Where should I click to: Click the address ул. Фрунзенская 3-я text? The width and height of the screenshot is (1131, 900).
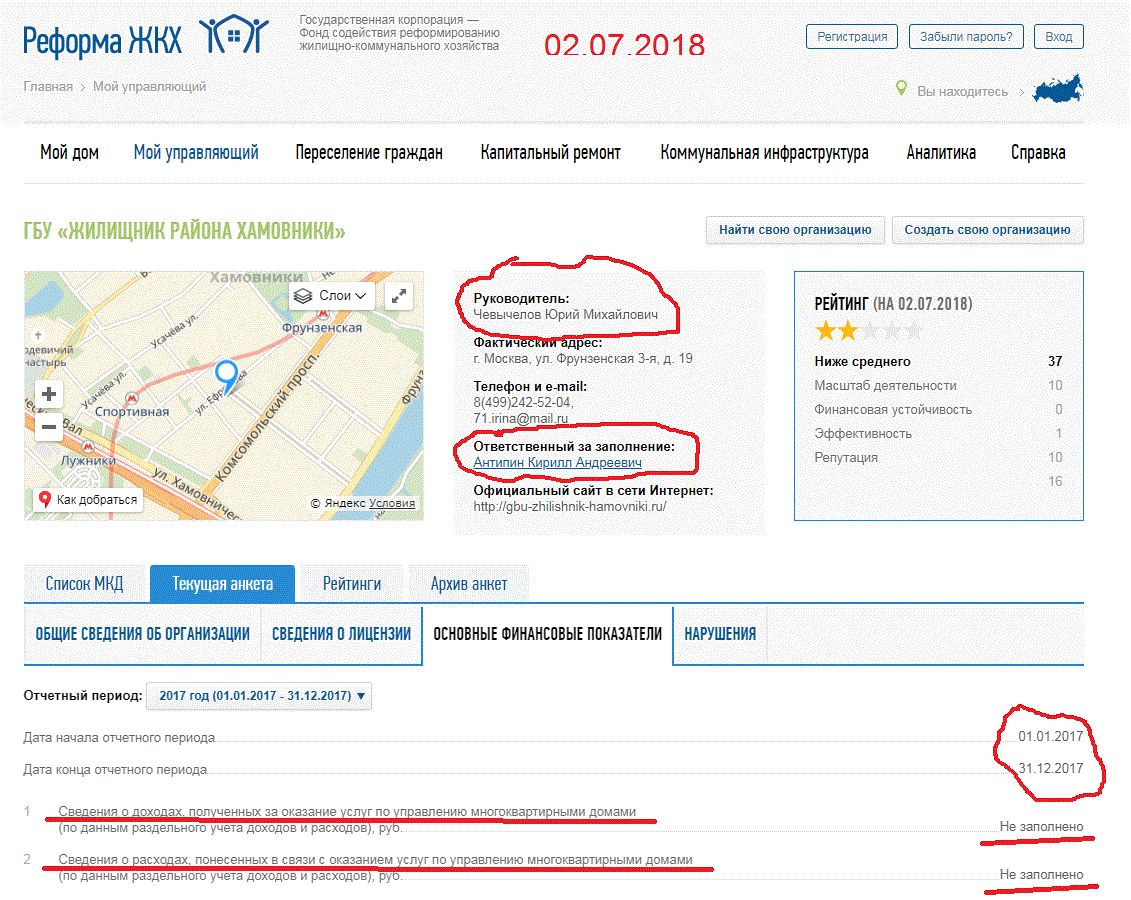point(583,358)
